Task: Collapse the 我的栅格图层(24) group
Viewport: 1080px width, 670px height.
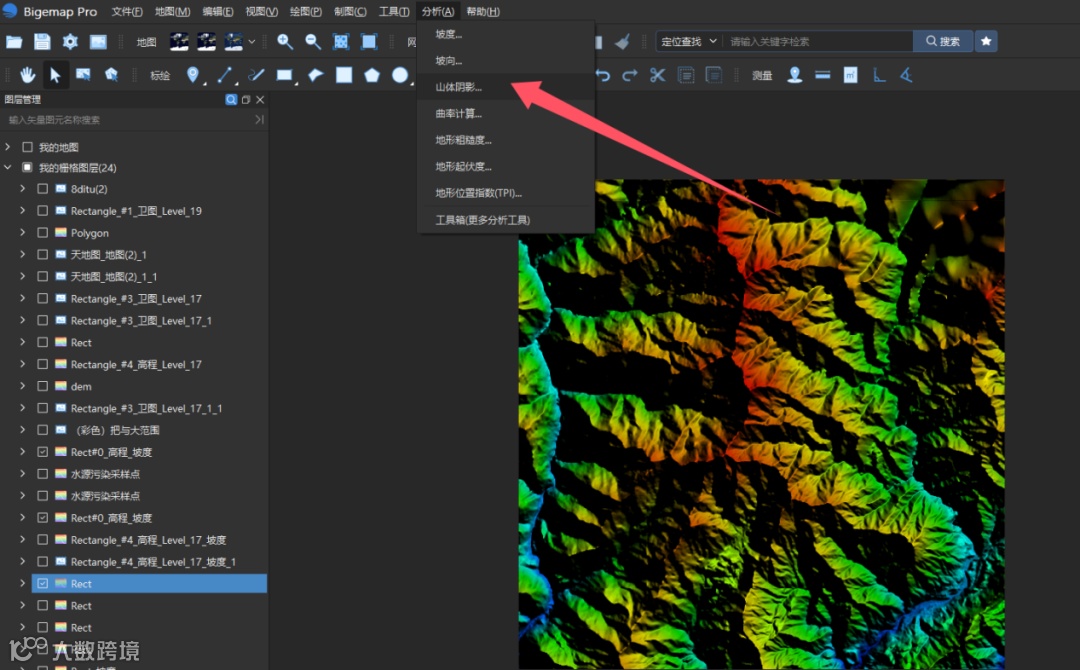Action: click(8, 168)
